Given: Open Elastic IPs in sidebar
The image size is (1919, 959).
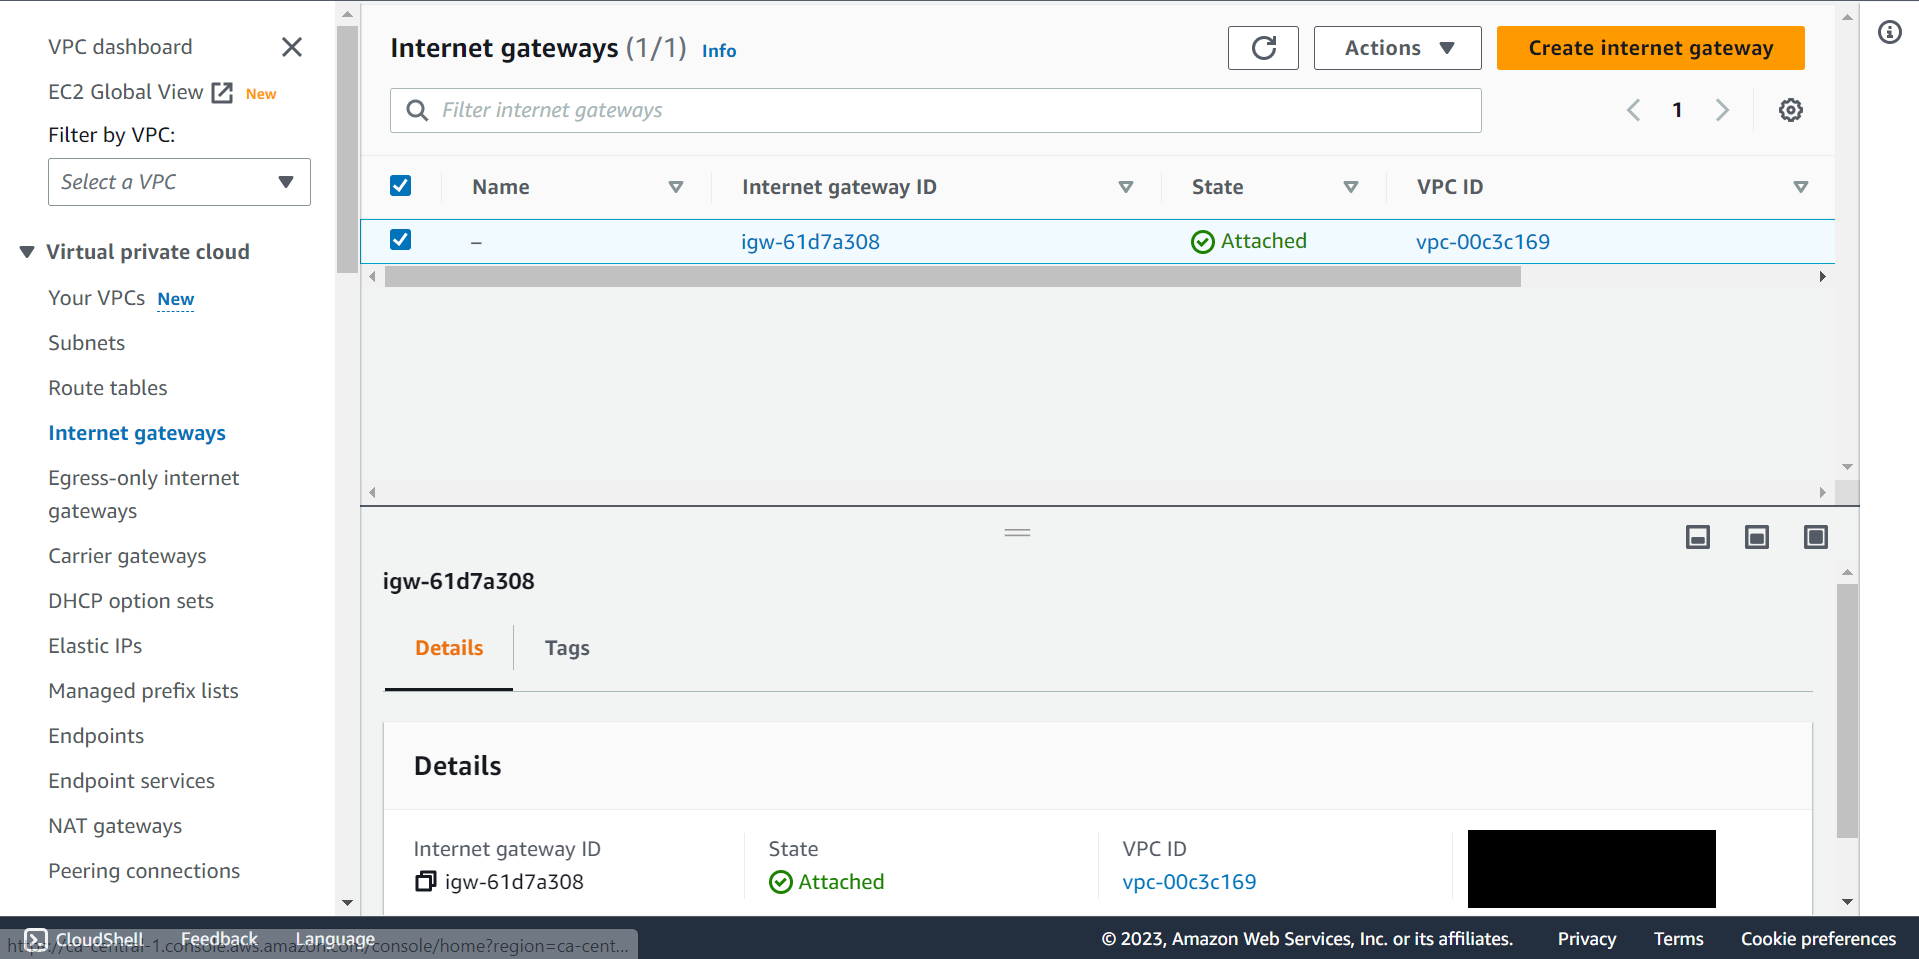Looking at the screenshot, I should tap(95, 646).
